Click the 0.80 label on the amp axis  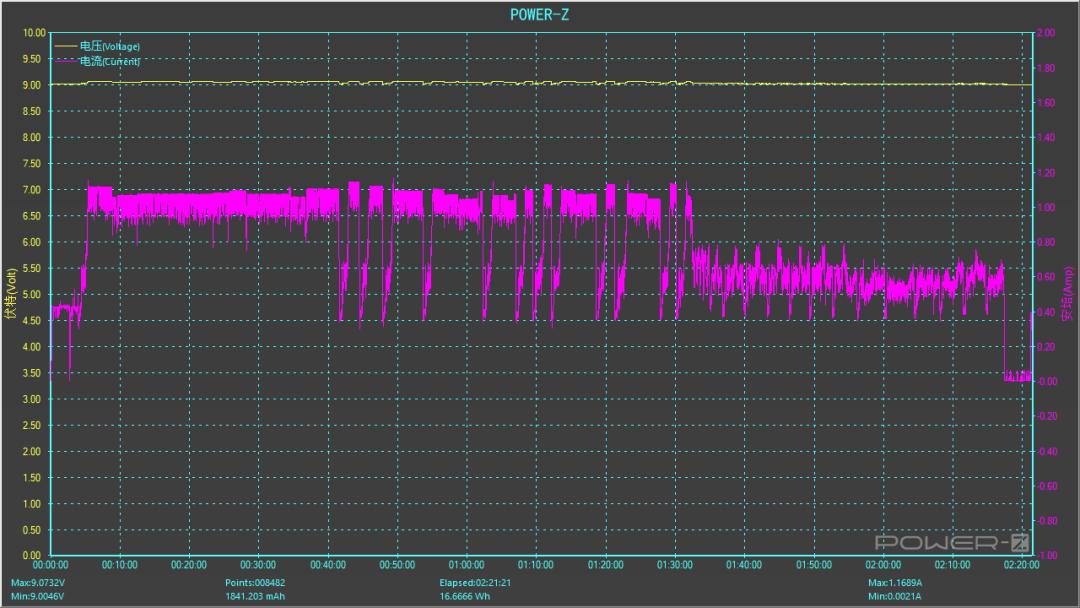click(1046, 242)
